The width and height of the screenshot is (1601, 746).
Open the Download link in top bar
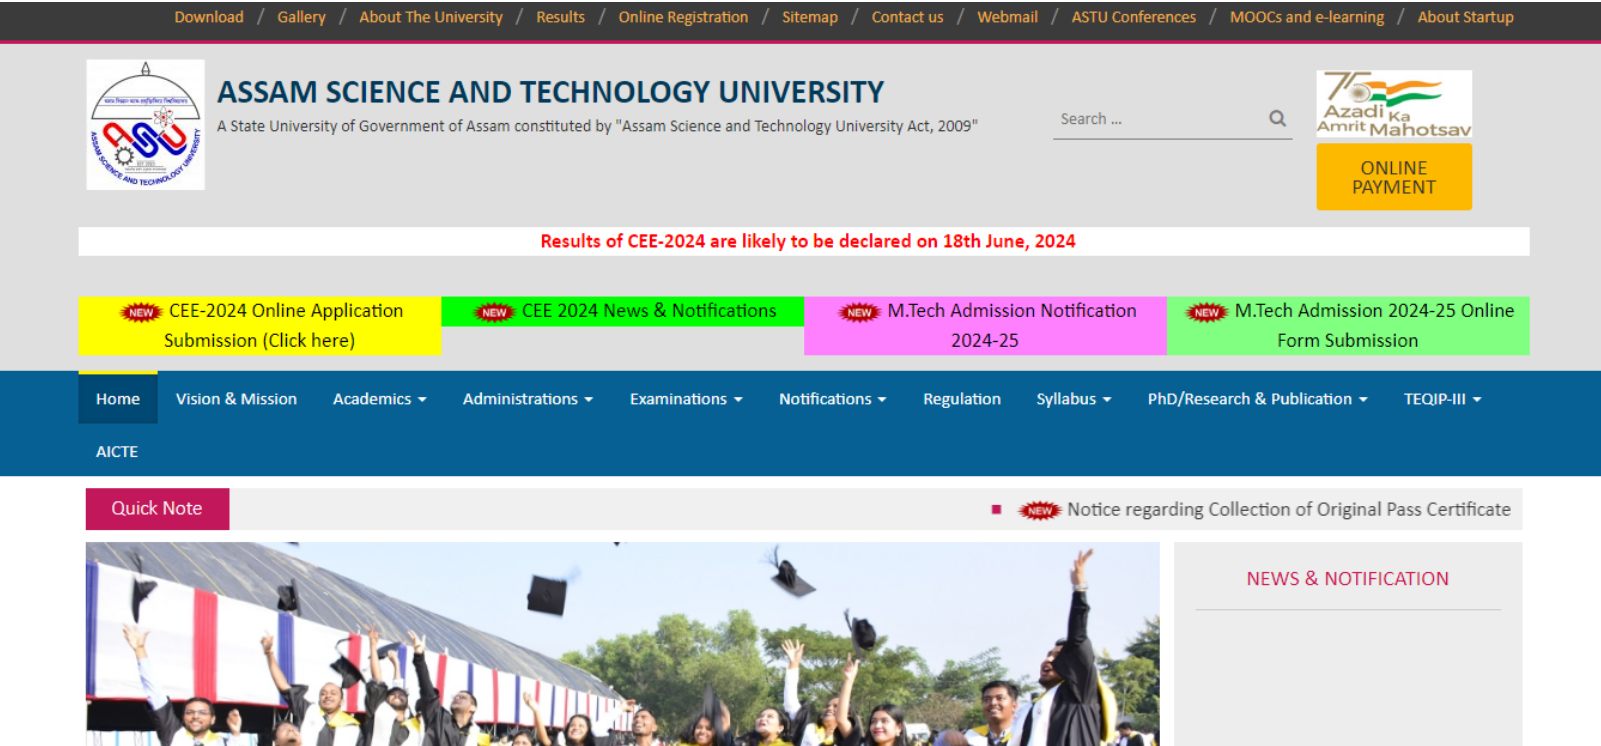tap(209, 17)
